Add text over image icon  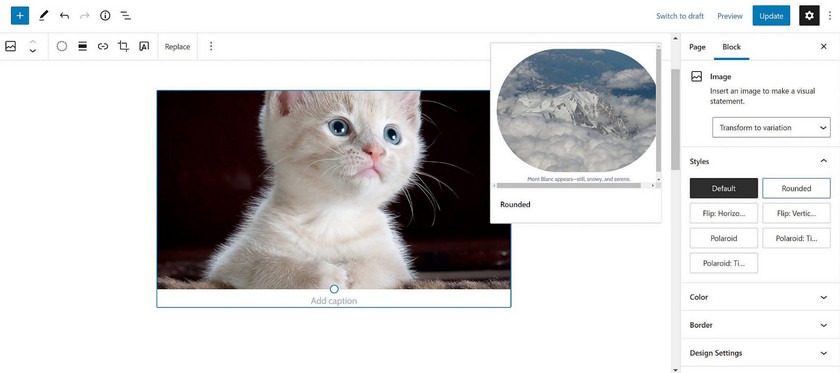[x=144, y=47]
